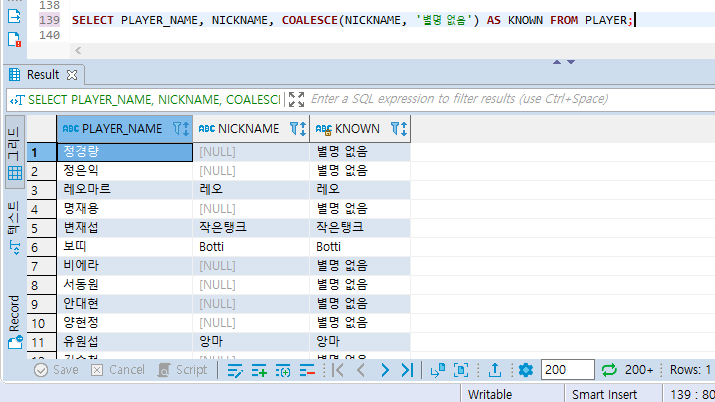
Task: Open filter menu for the KNOWN column
Action: coord(395,129)
